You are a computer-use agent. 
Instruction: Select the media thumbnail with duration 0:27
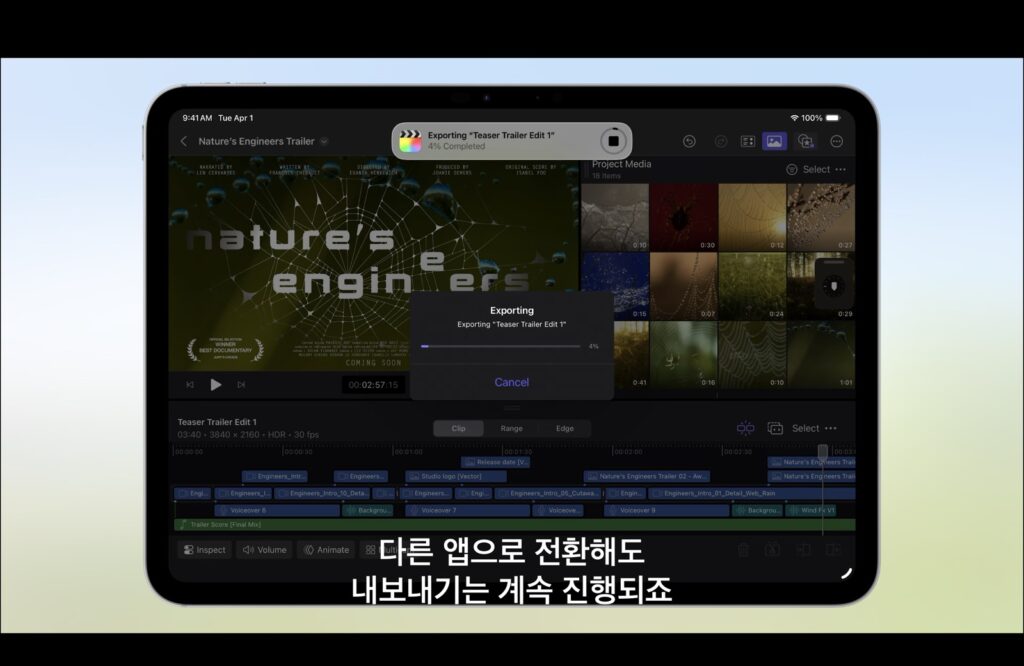821,217
